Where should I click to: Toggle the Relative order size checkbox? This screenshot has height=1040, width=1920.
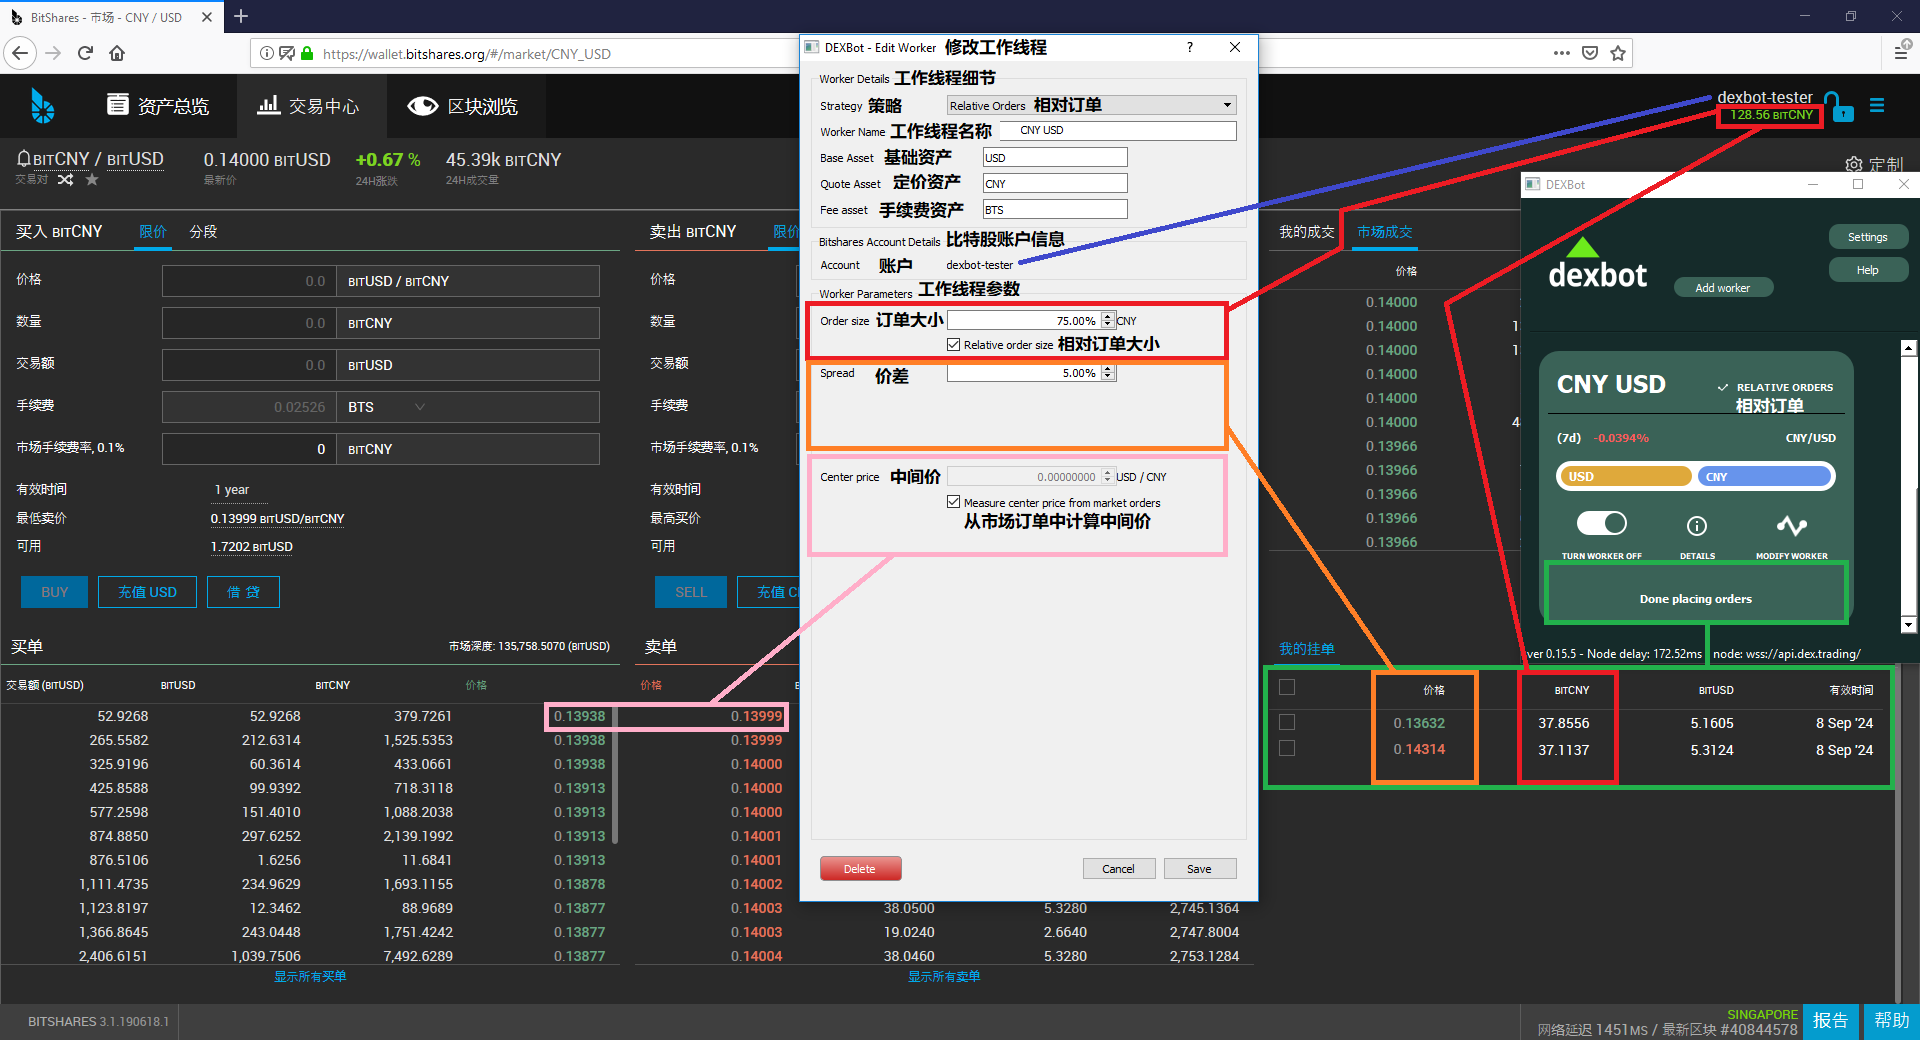(x=954, y=345)
